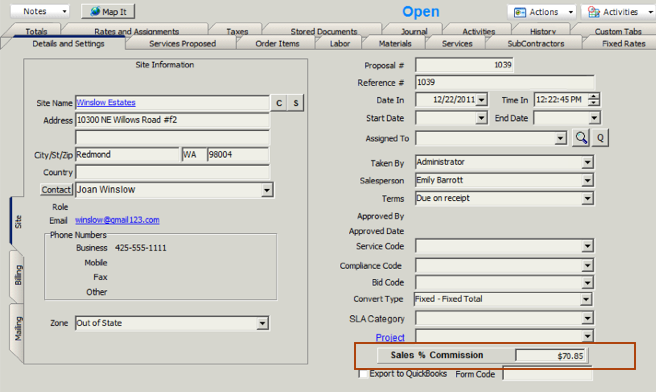The width and height of the screenshot is (656, 392).
Task: Click the Country input field
Action: pos(172,172)
